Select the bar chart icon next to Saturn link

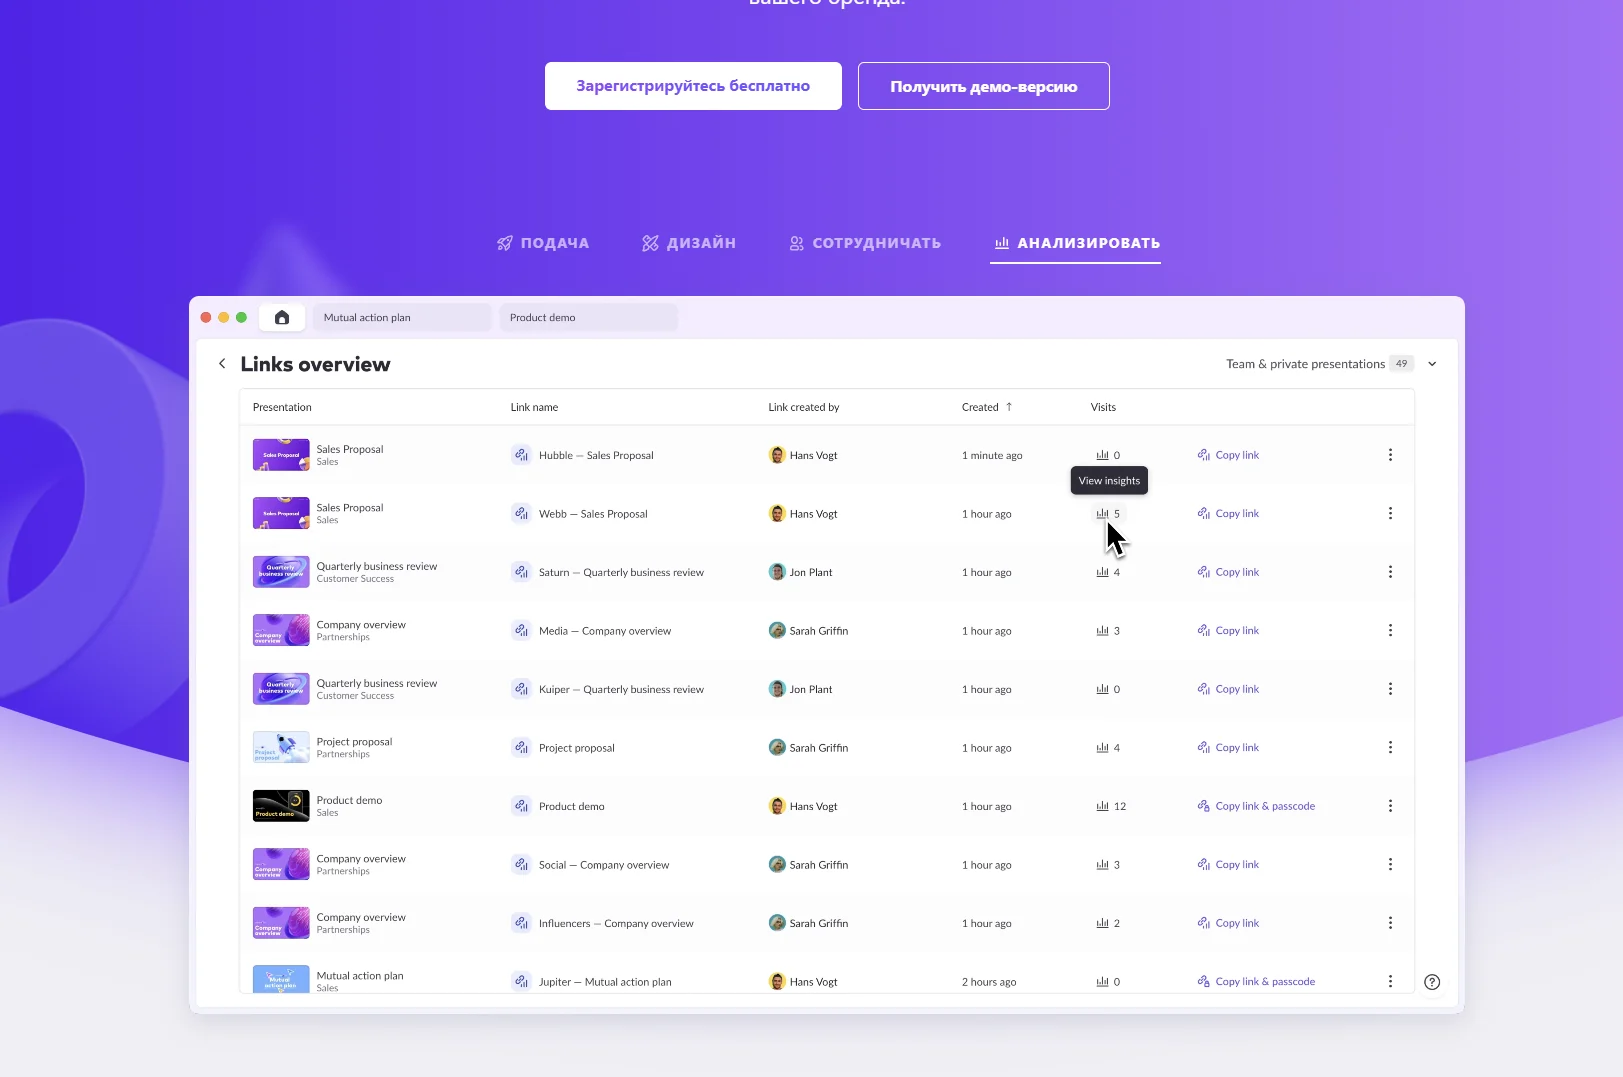click(1100, 571)
